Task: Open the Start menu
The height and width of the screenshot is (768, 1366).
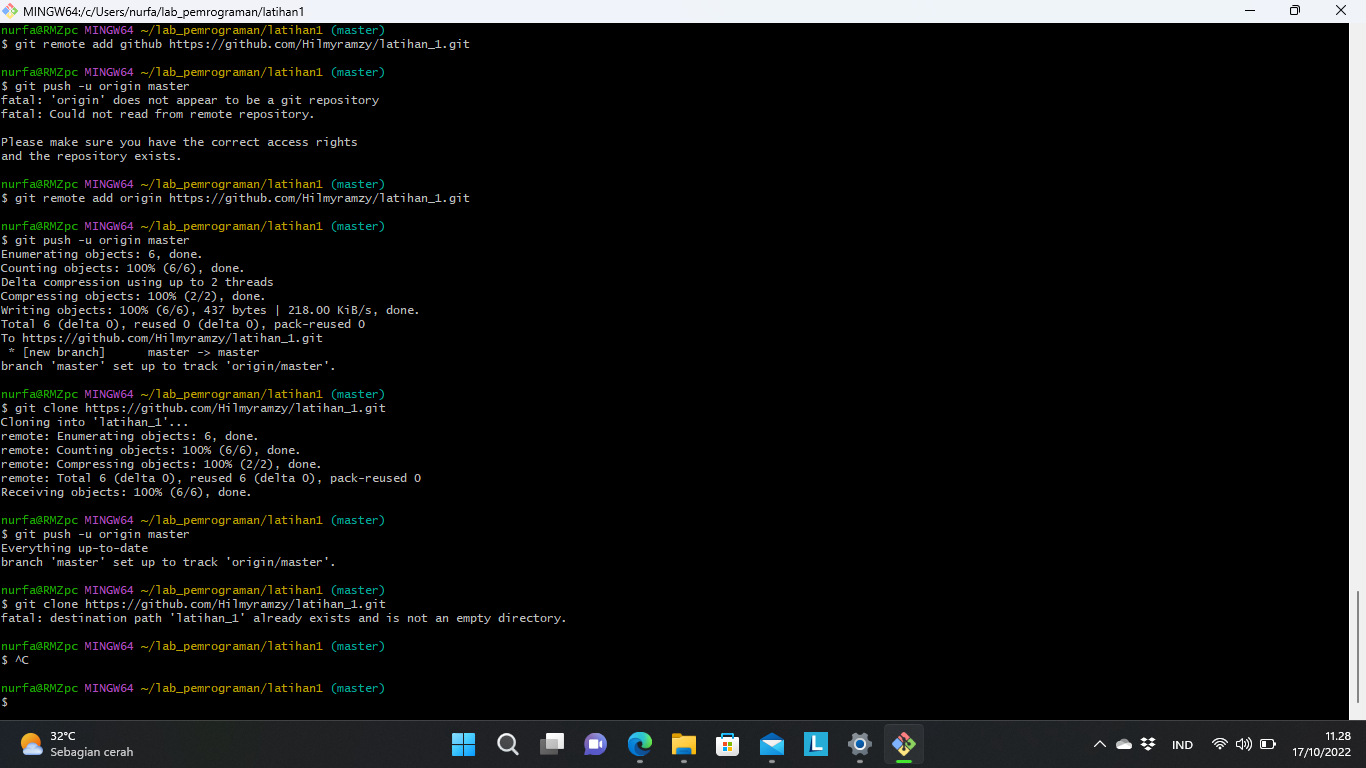Action: pos(463,744)
